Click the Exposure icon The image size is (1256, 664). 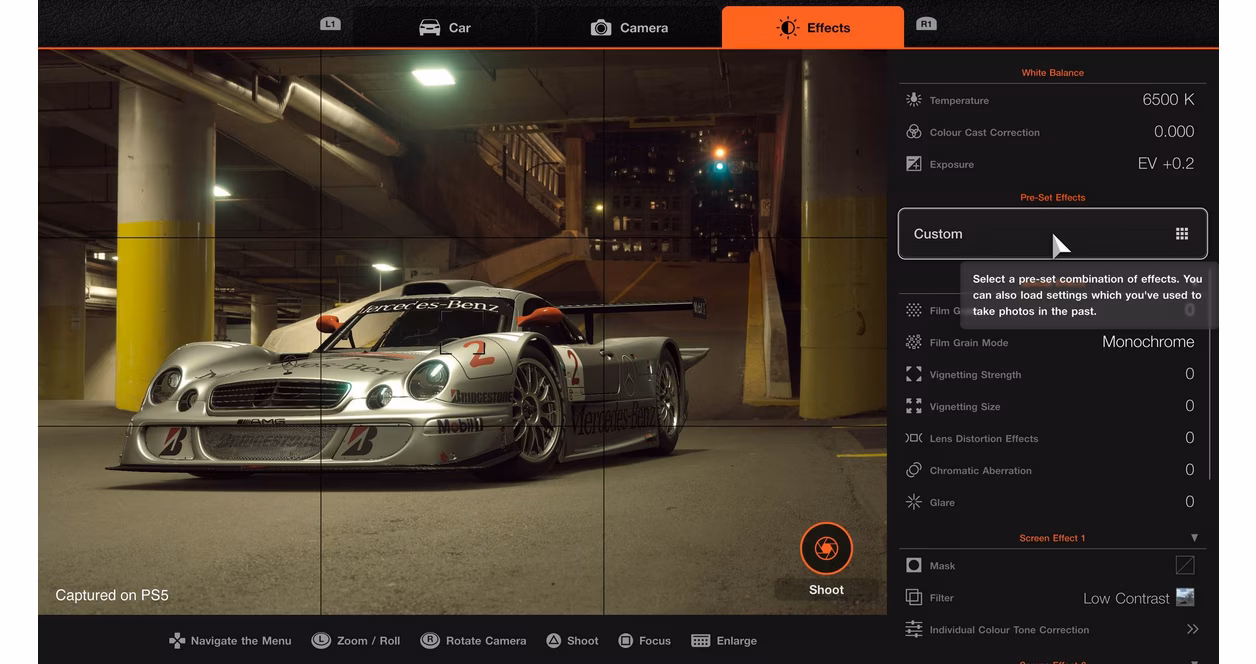pyautogui.click(x=913, y=164)
